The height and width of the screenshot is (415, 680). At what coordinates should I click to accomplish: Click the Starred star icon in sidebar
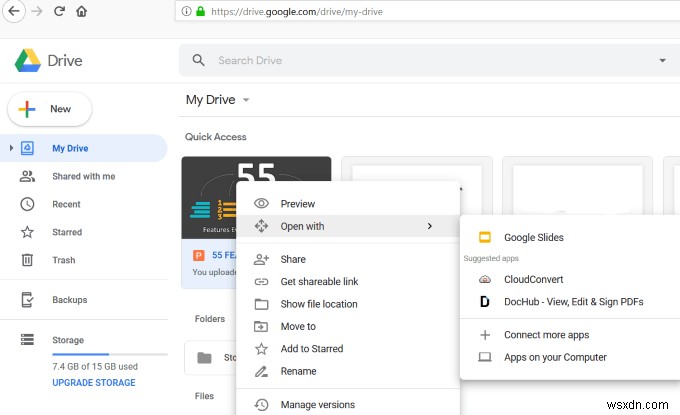pyautogui.click(x=27, y=232)
